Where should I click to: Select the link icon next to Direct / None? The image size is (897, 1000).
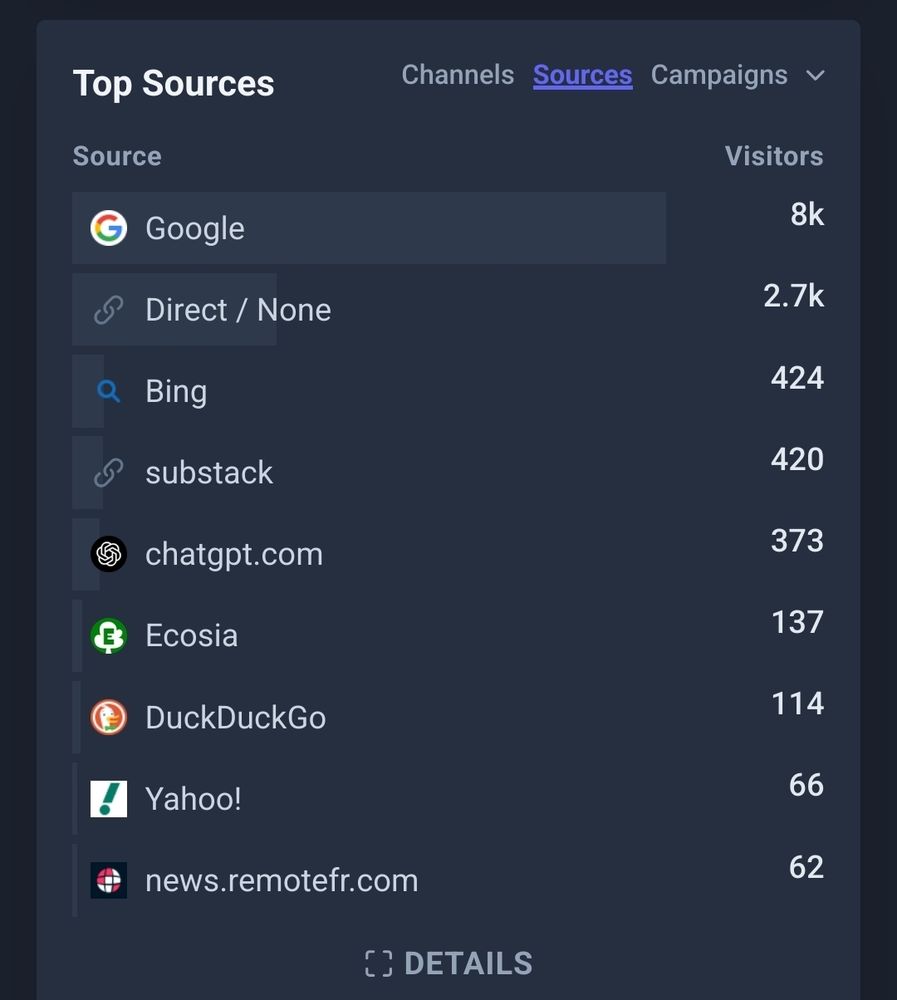pos(108,310)
